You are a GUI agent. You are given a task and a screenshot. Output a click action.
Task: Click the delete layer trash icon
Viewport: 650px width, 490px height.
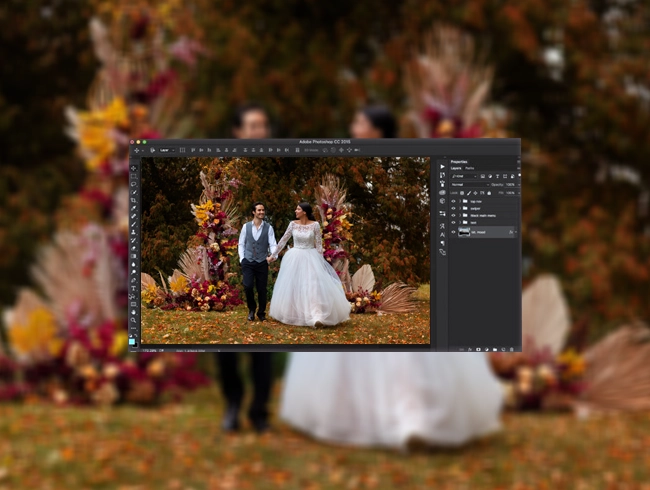(x=512, y=349)
